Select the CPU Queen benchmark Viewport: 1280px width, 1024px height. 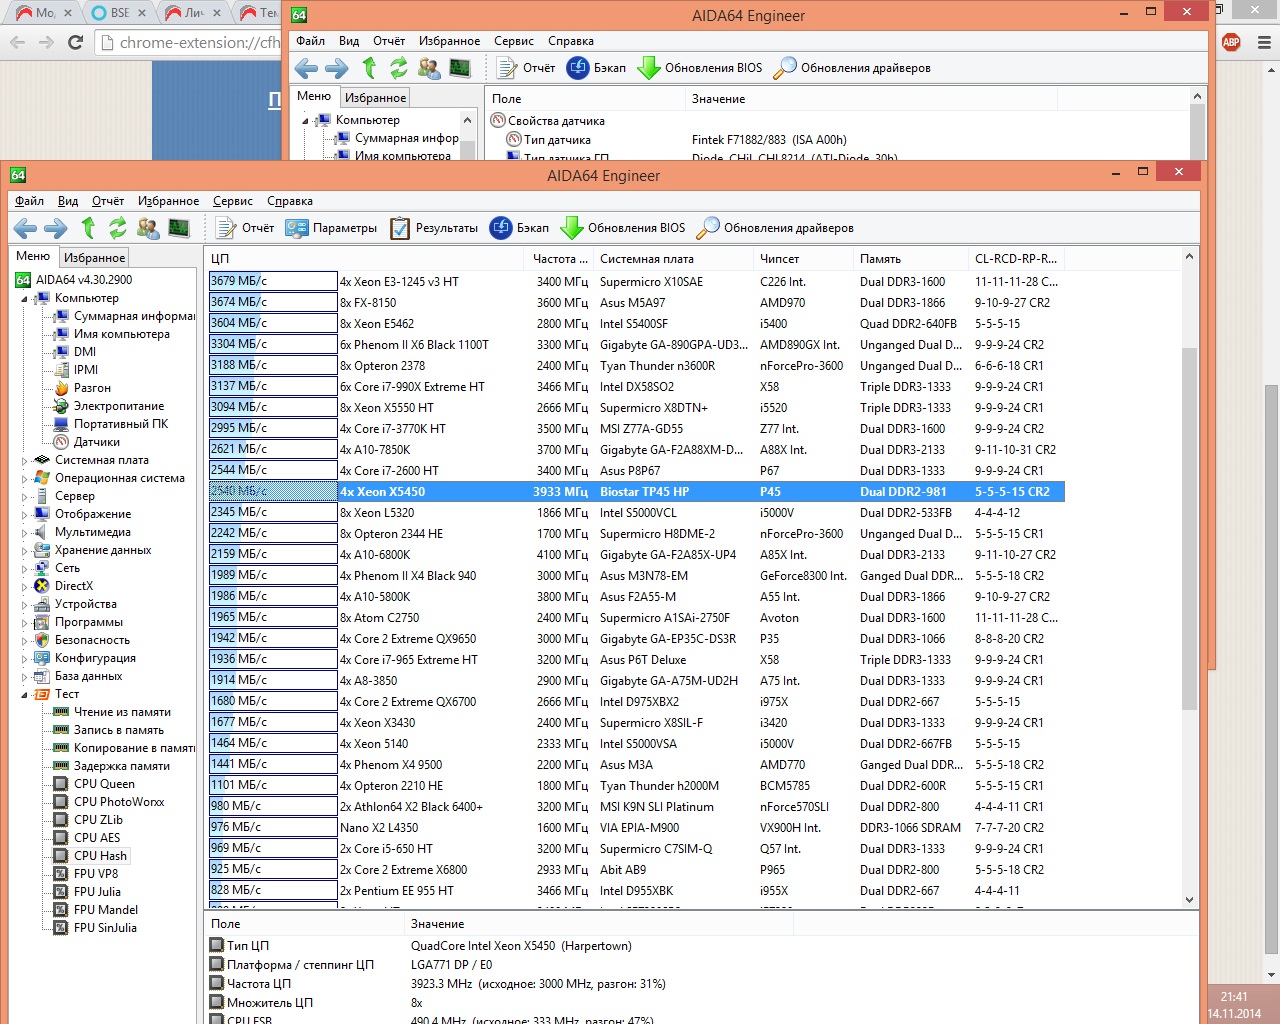[104, 784]
